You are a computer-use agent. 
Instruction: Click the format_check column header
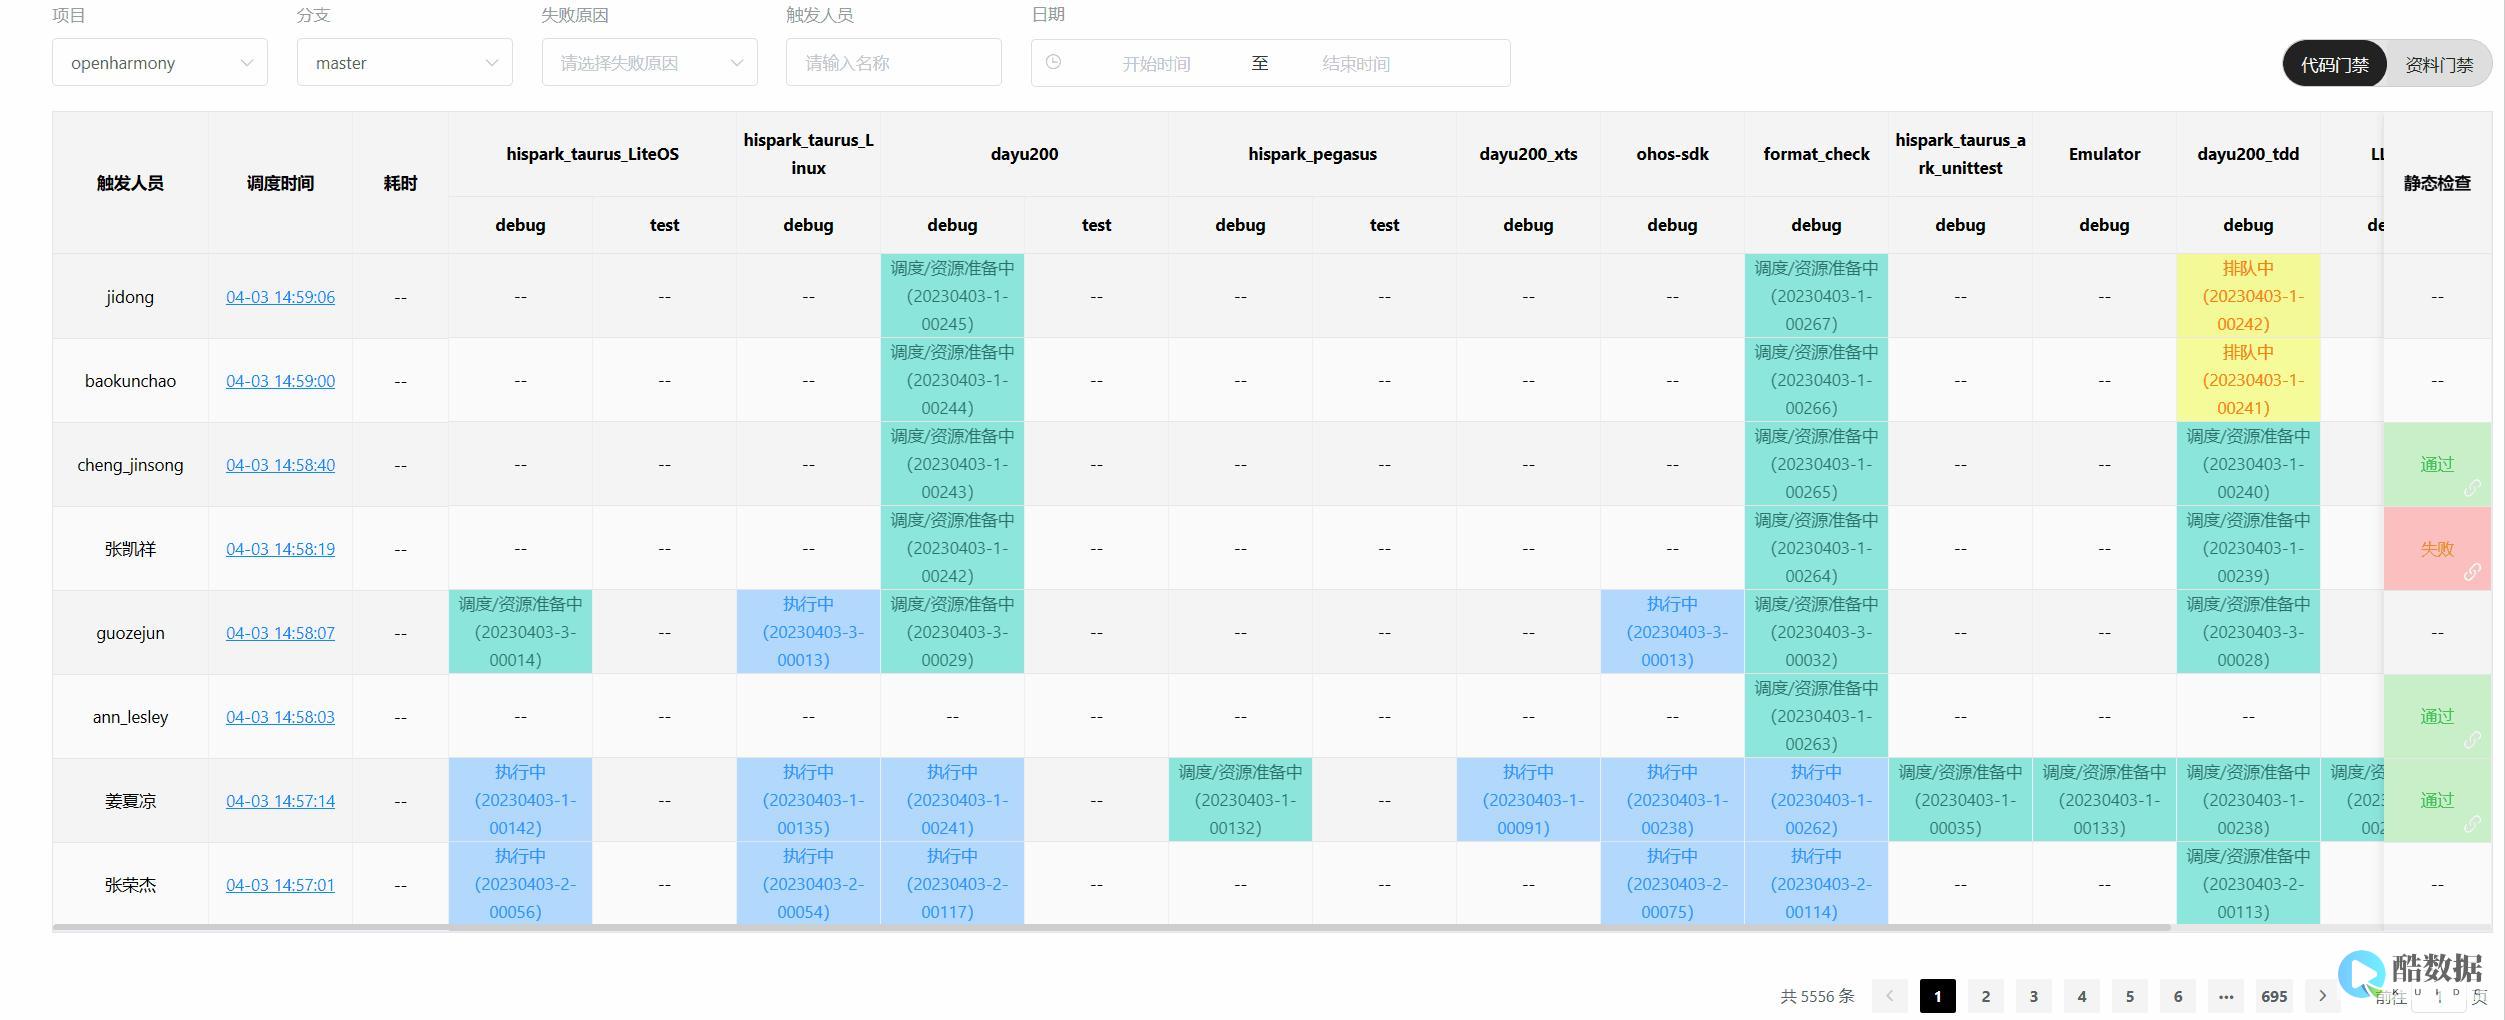pyautogui.click(x=1816, y=154)
